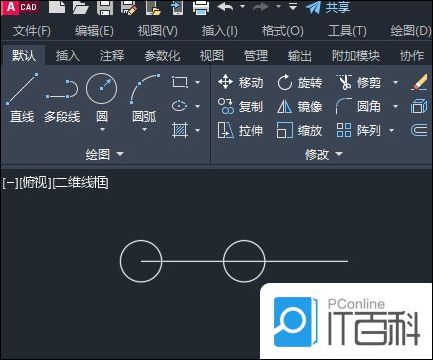Open the [俯视] view control
Image resolution: width=433 pixels, height=360 pixels.
pos(36,183)
